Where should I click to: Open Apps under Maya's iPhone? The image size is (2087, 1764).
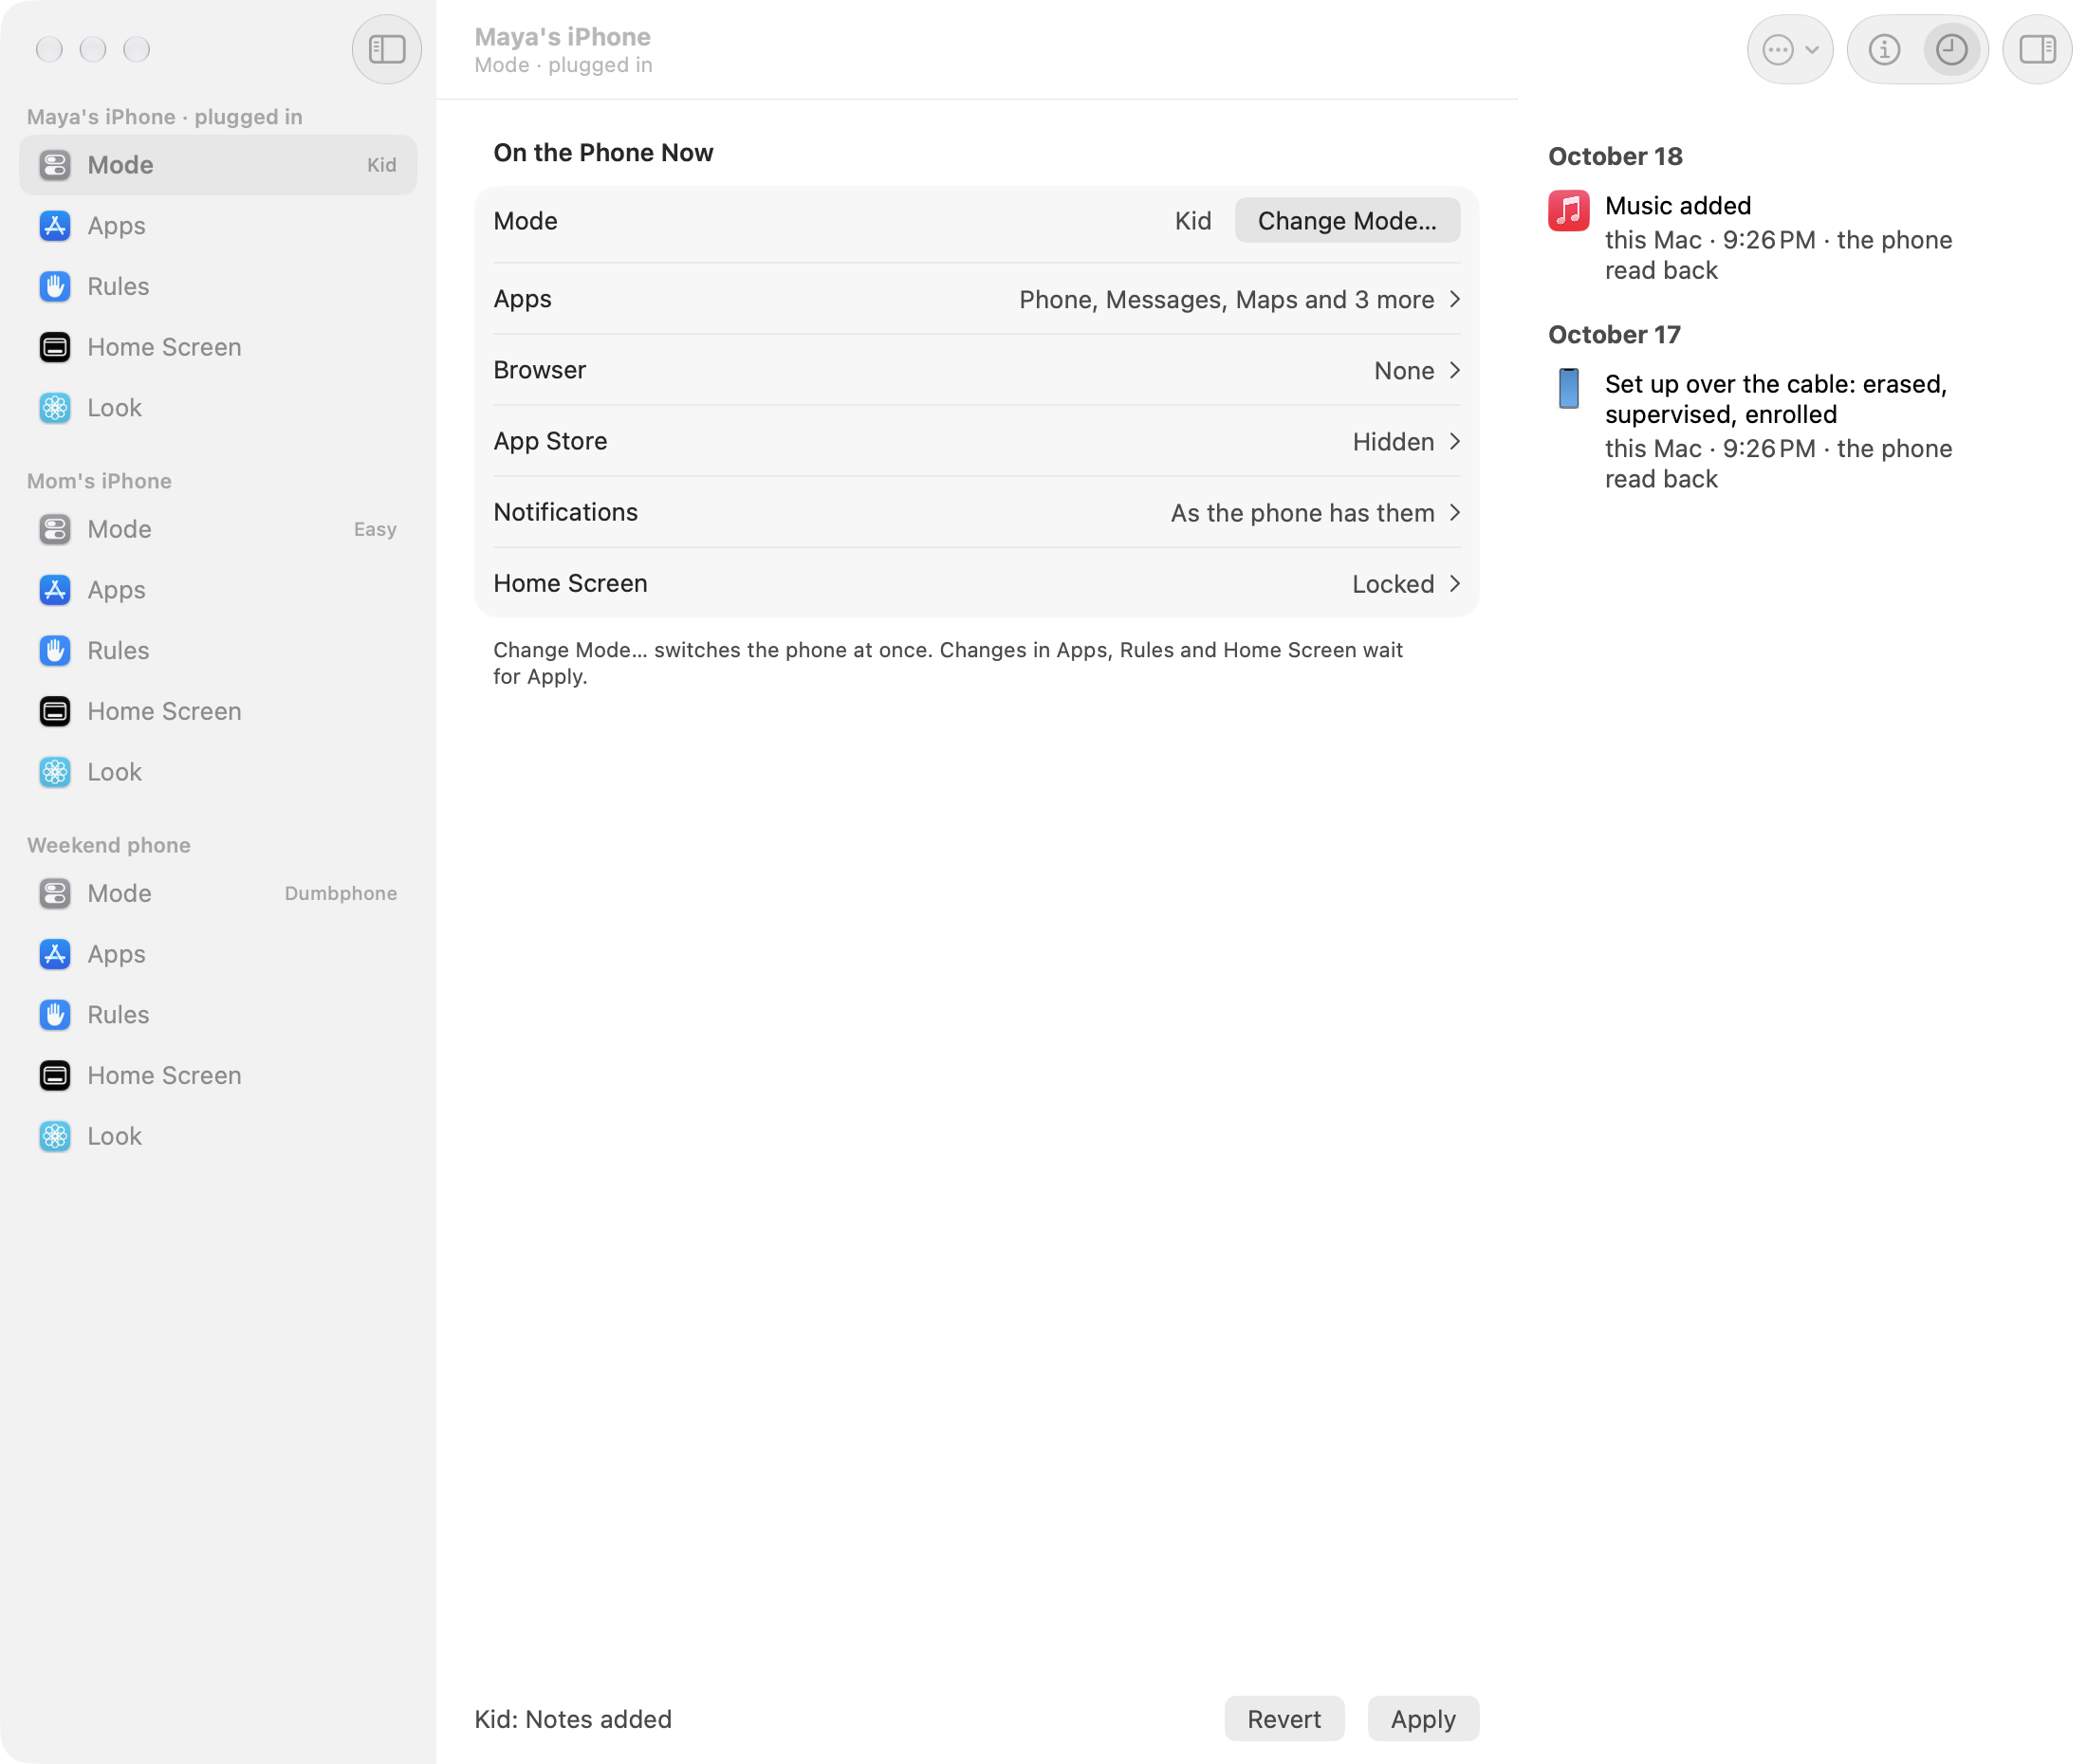[x=218, y=226]
